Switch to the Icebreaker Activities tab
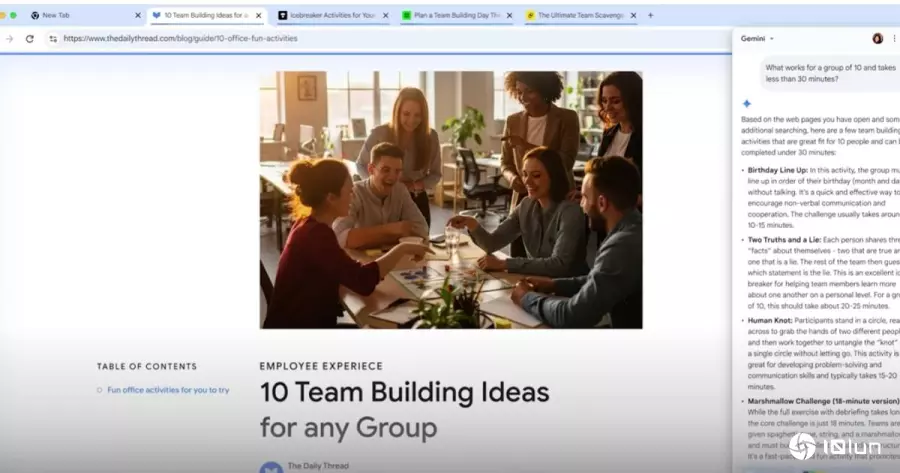900x473 pixels. pos(330,15)
